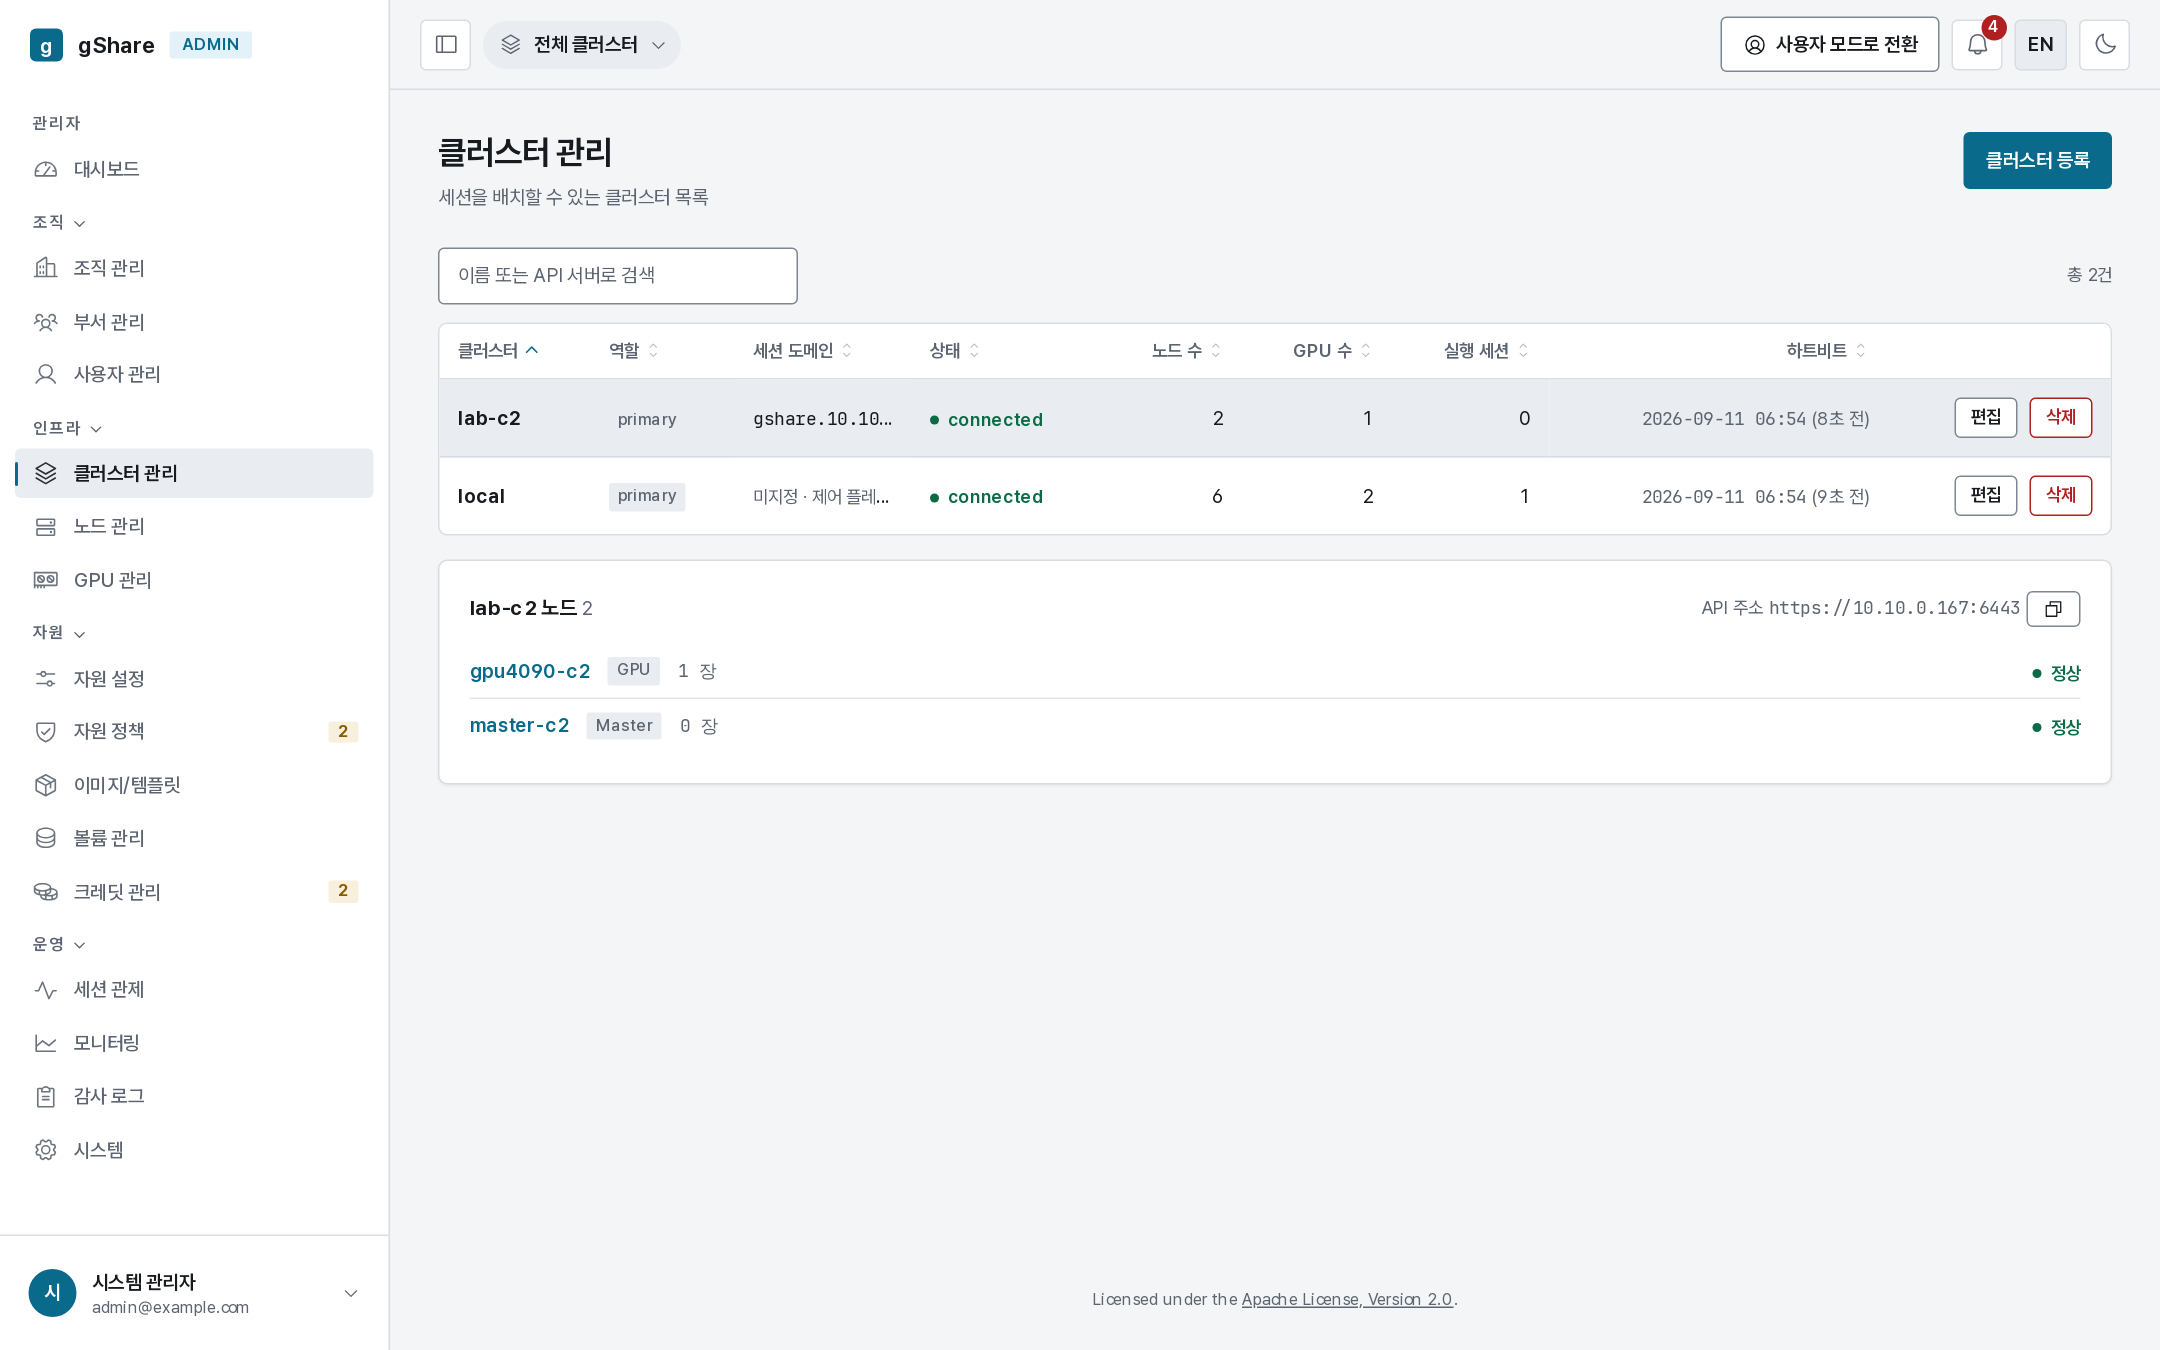Delete the lab-c2 cluster
The width and height of the screenshot is (2160, 1350).
click(x=2060, y=418)
